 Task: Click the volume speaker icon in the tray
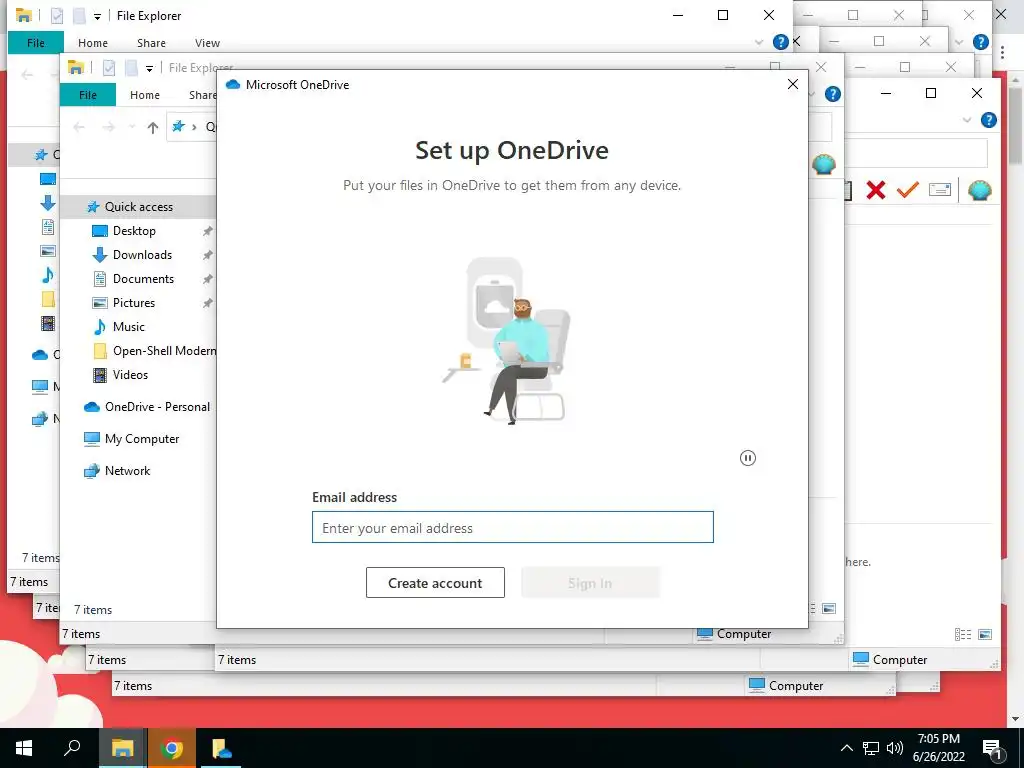(x=895, y=748)
